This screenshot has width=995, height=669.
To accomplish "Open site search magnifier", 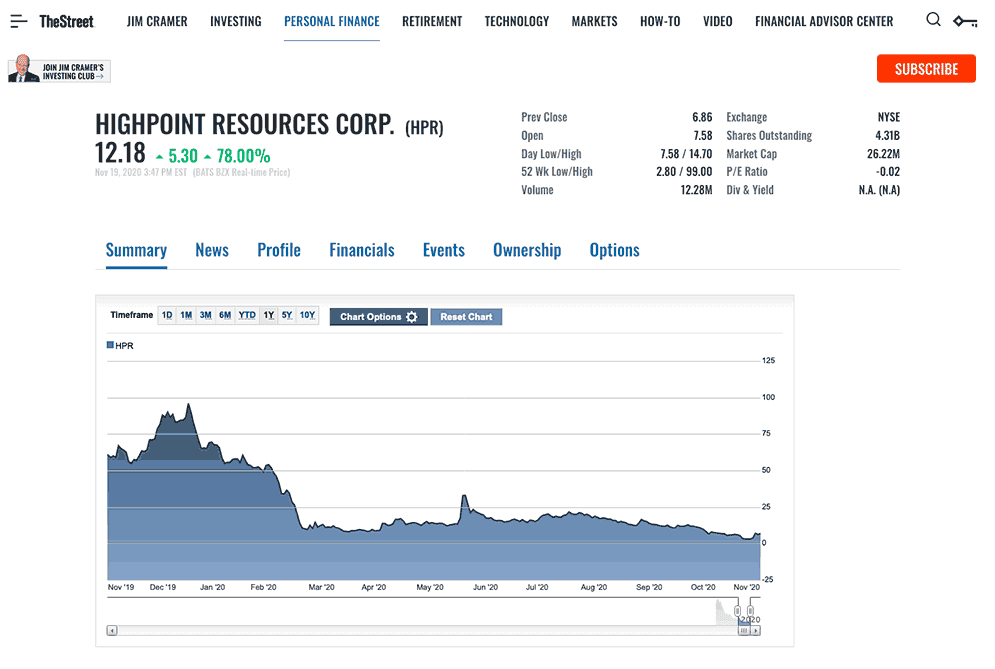I will coord(933,20).
